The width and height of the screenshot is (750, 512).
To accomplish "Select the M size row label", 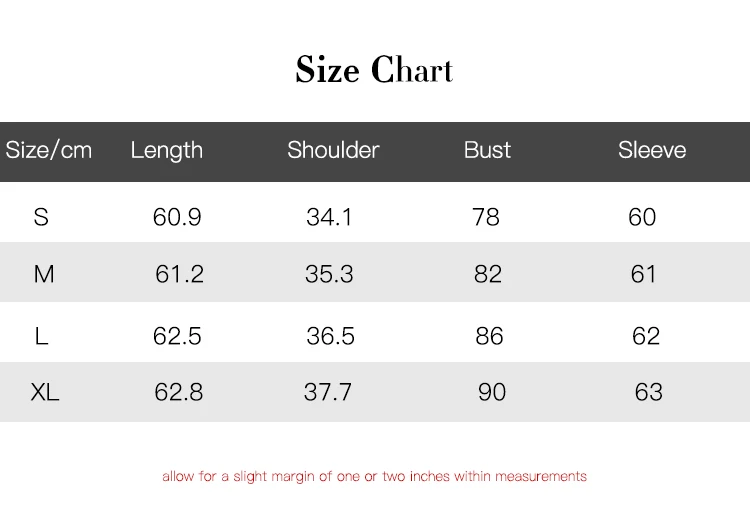I will (x=44, y=274).
